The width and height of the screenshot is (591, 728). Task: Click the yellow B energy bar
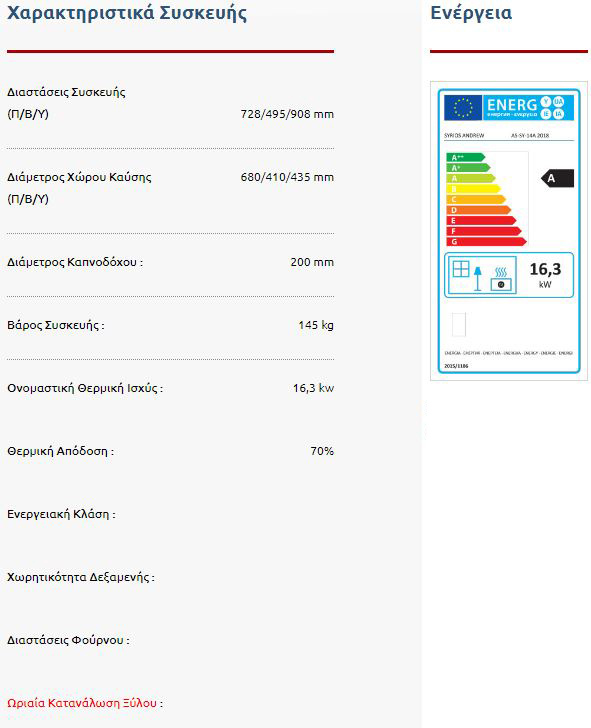(473, 189)
